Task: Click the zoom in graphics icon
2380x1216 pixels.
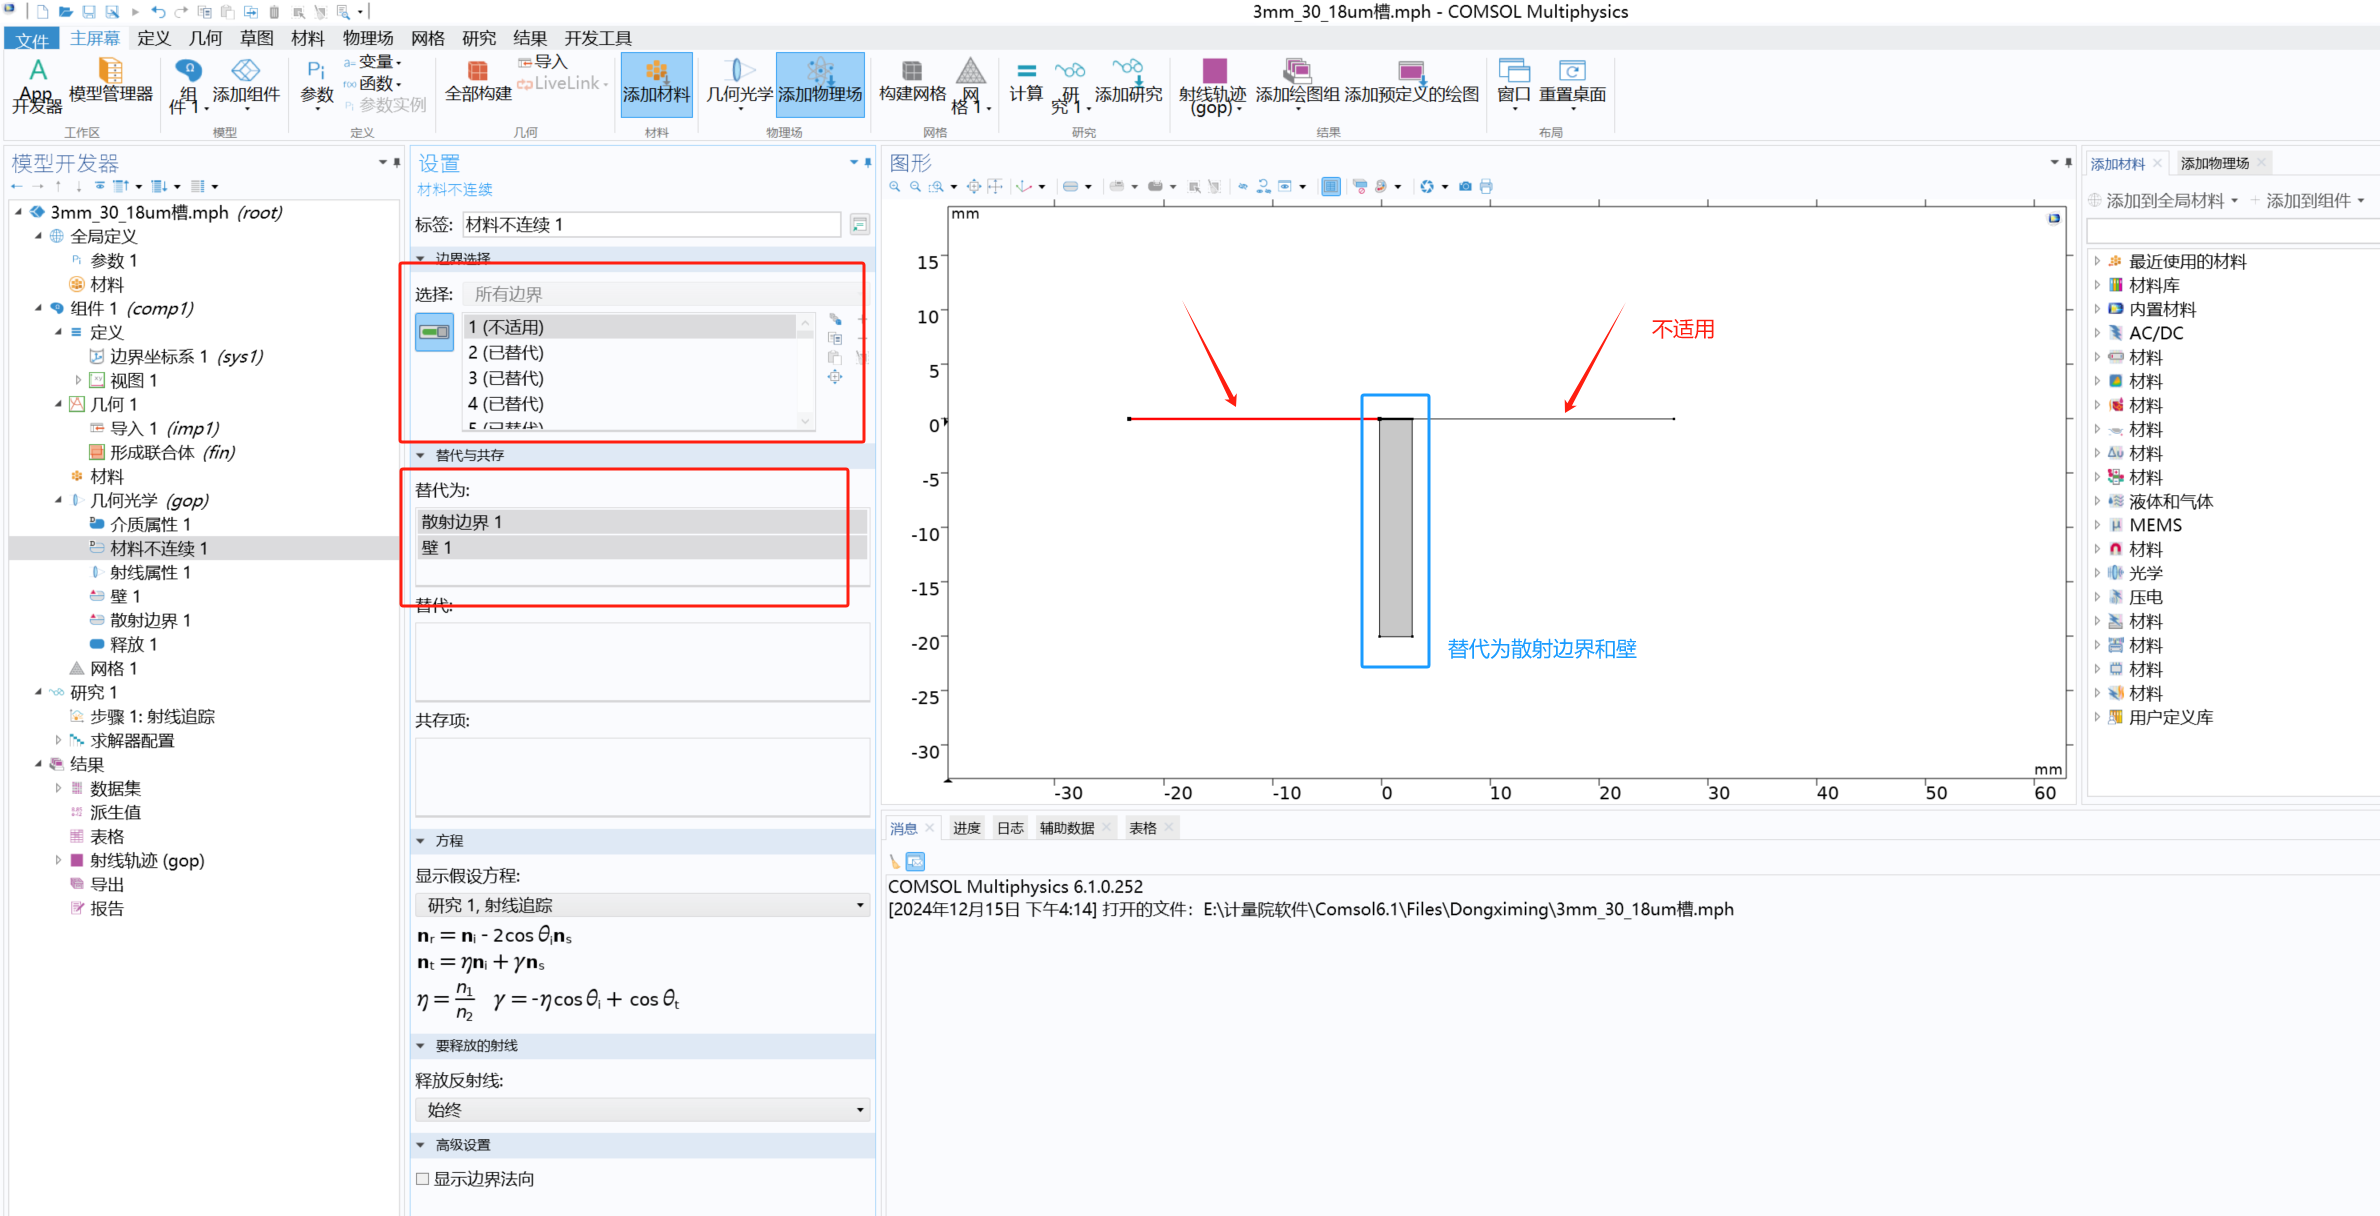Action: [894, 186]
